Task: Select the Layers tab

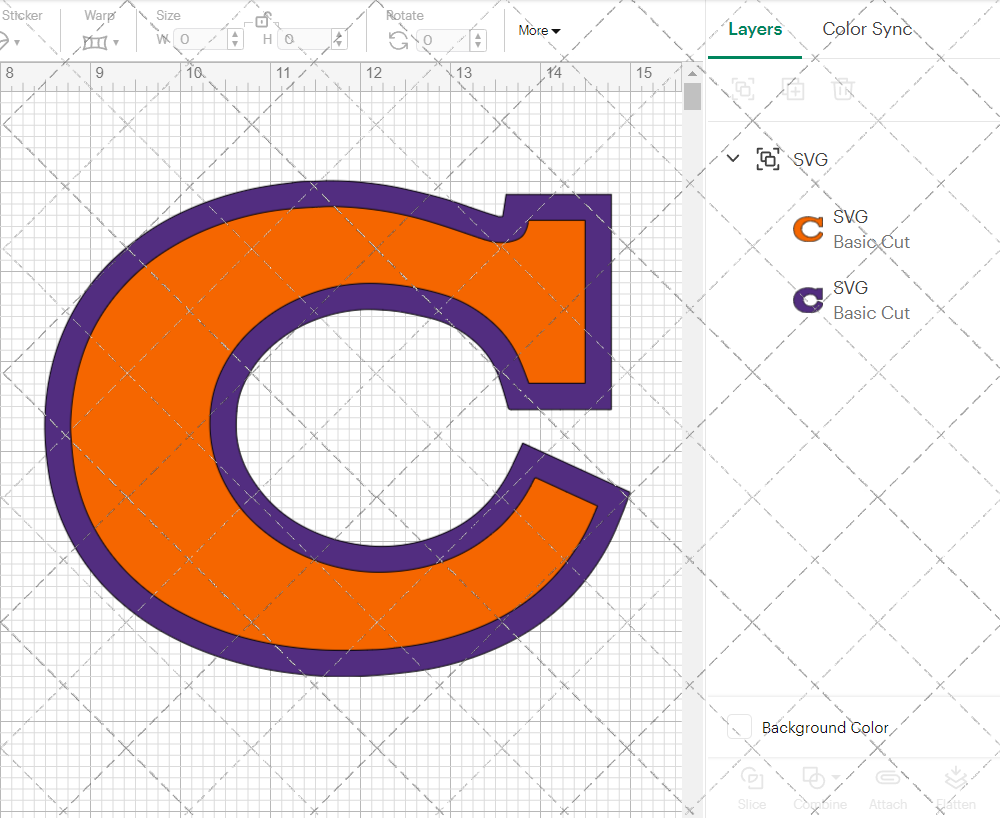Action: [x=755, y=29]
